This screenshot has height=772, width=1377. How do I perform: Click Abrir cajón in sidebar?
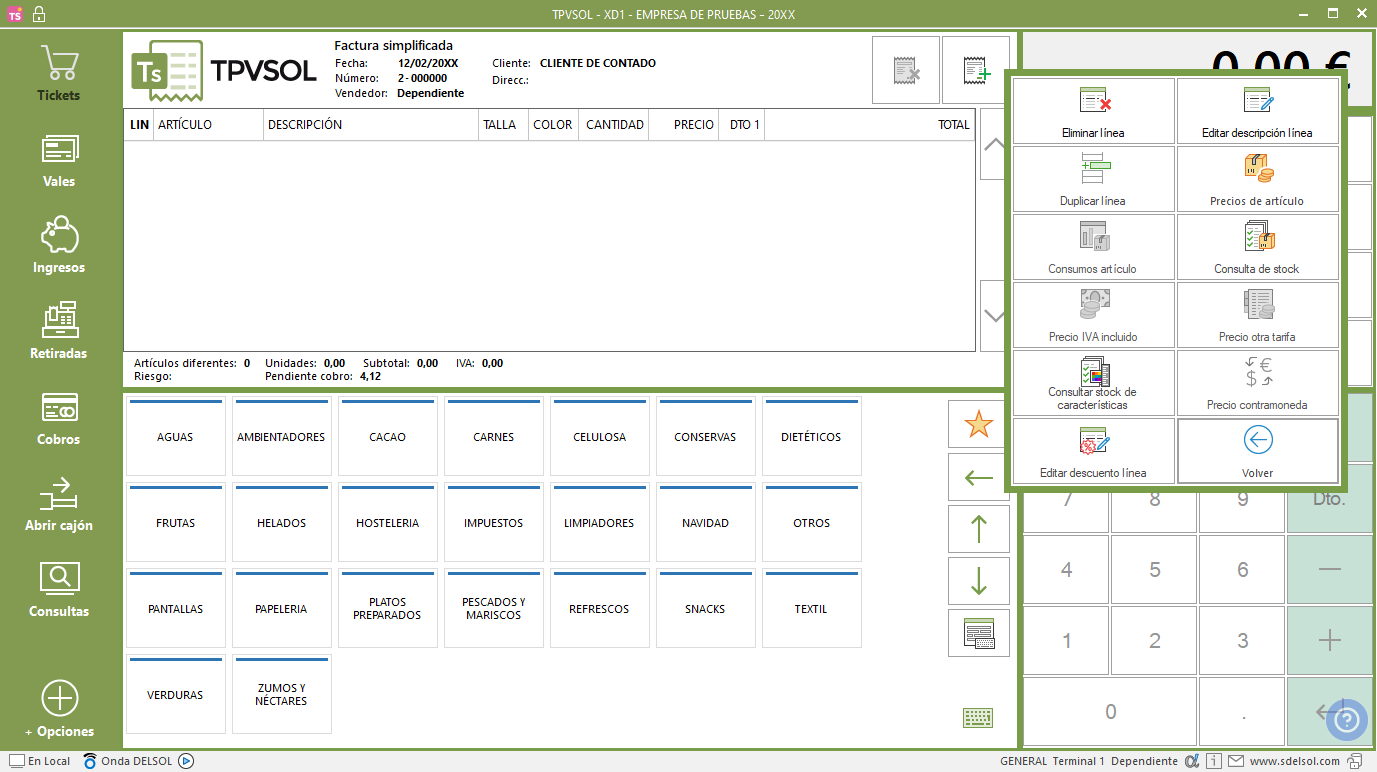coord(59,504)
